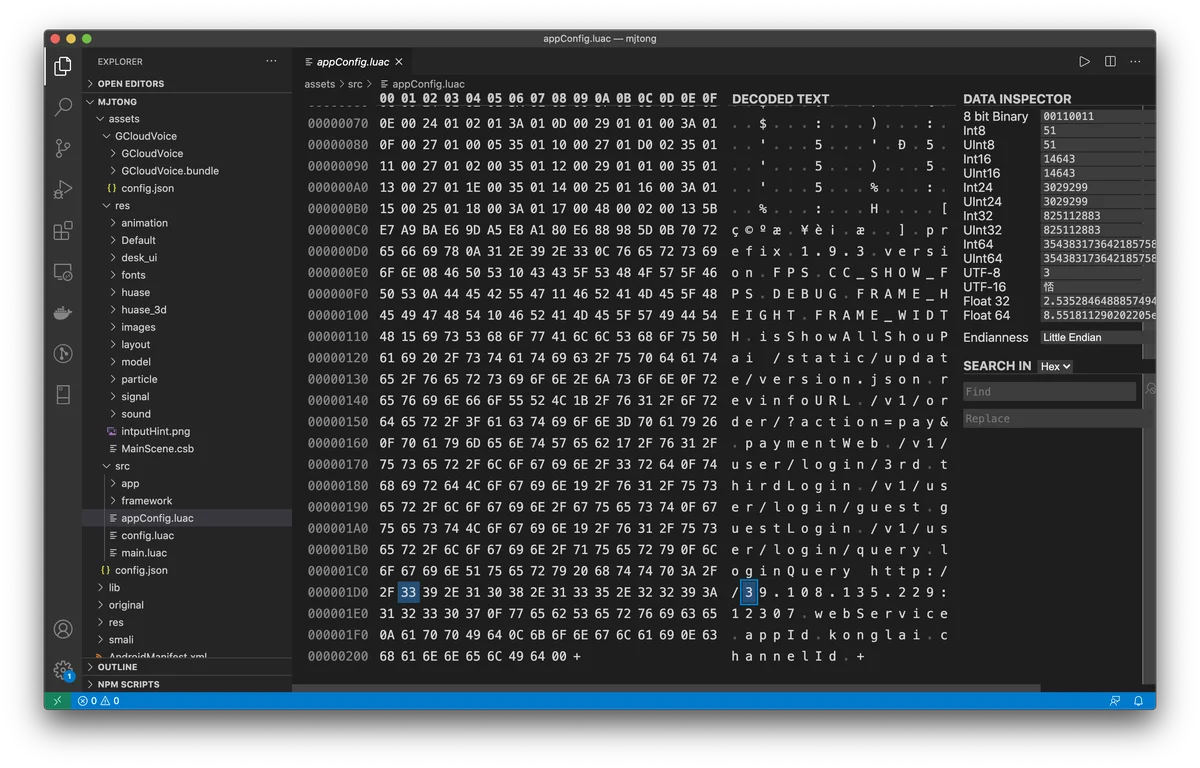Open the Source Control view

(x=63, y=148)
